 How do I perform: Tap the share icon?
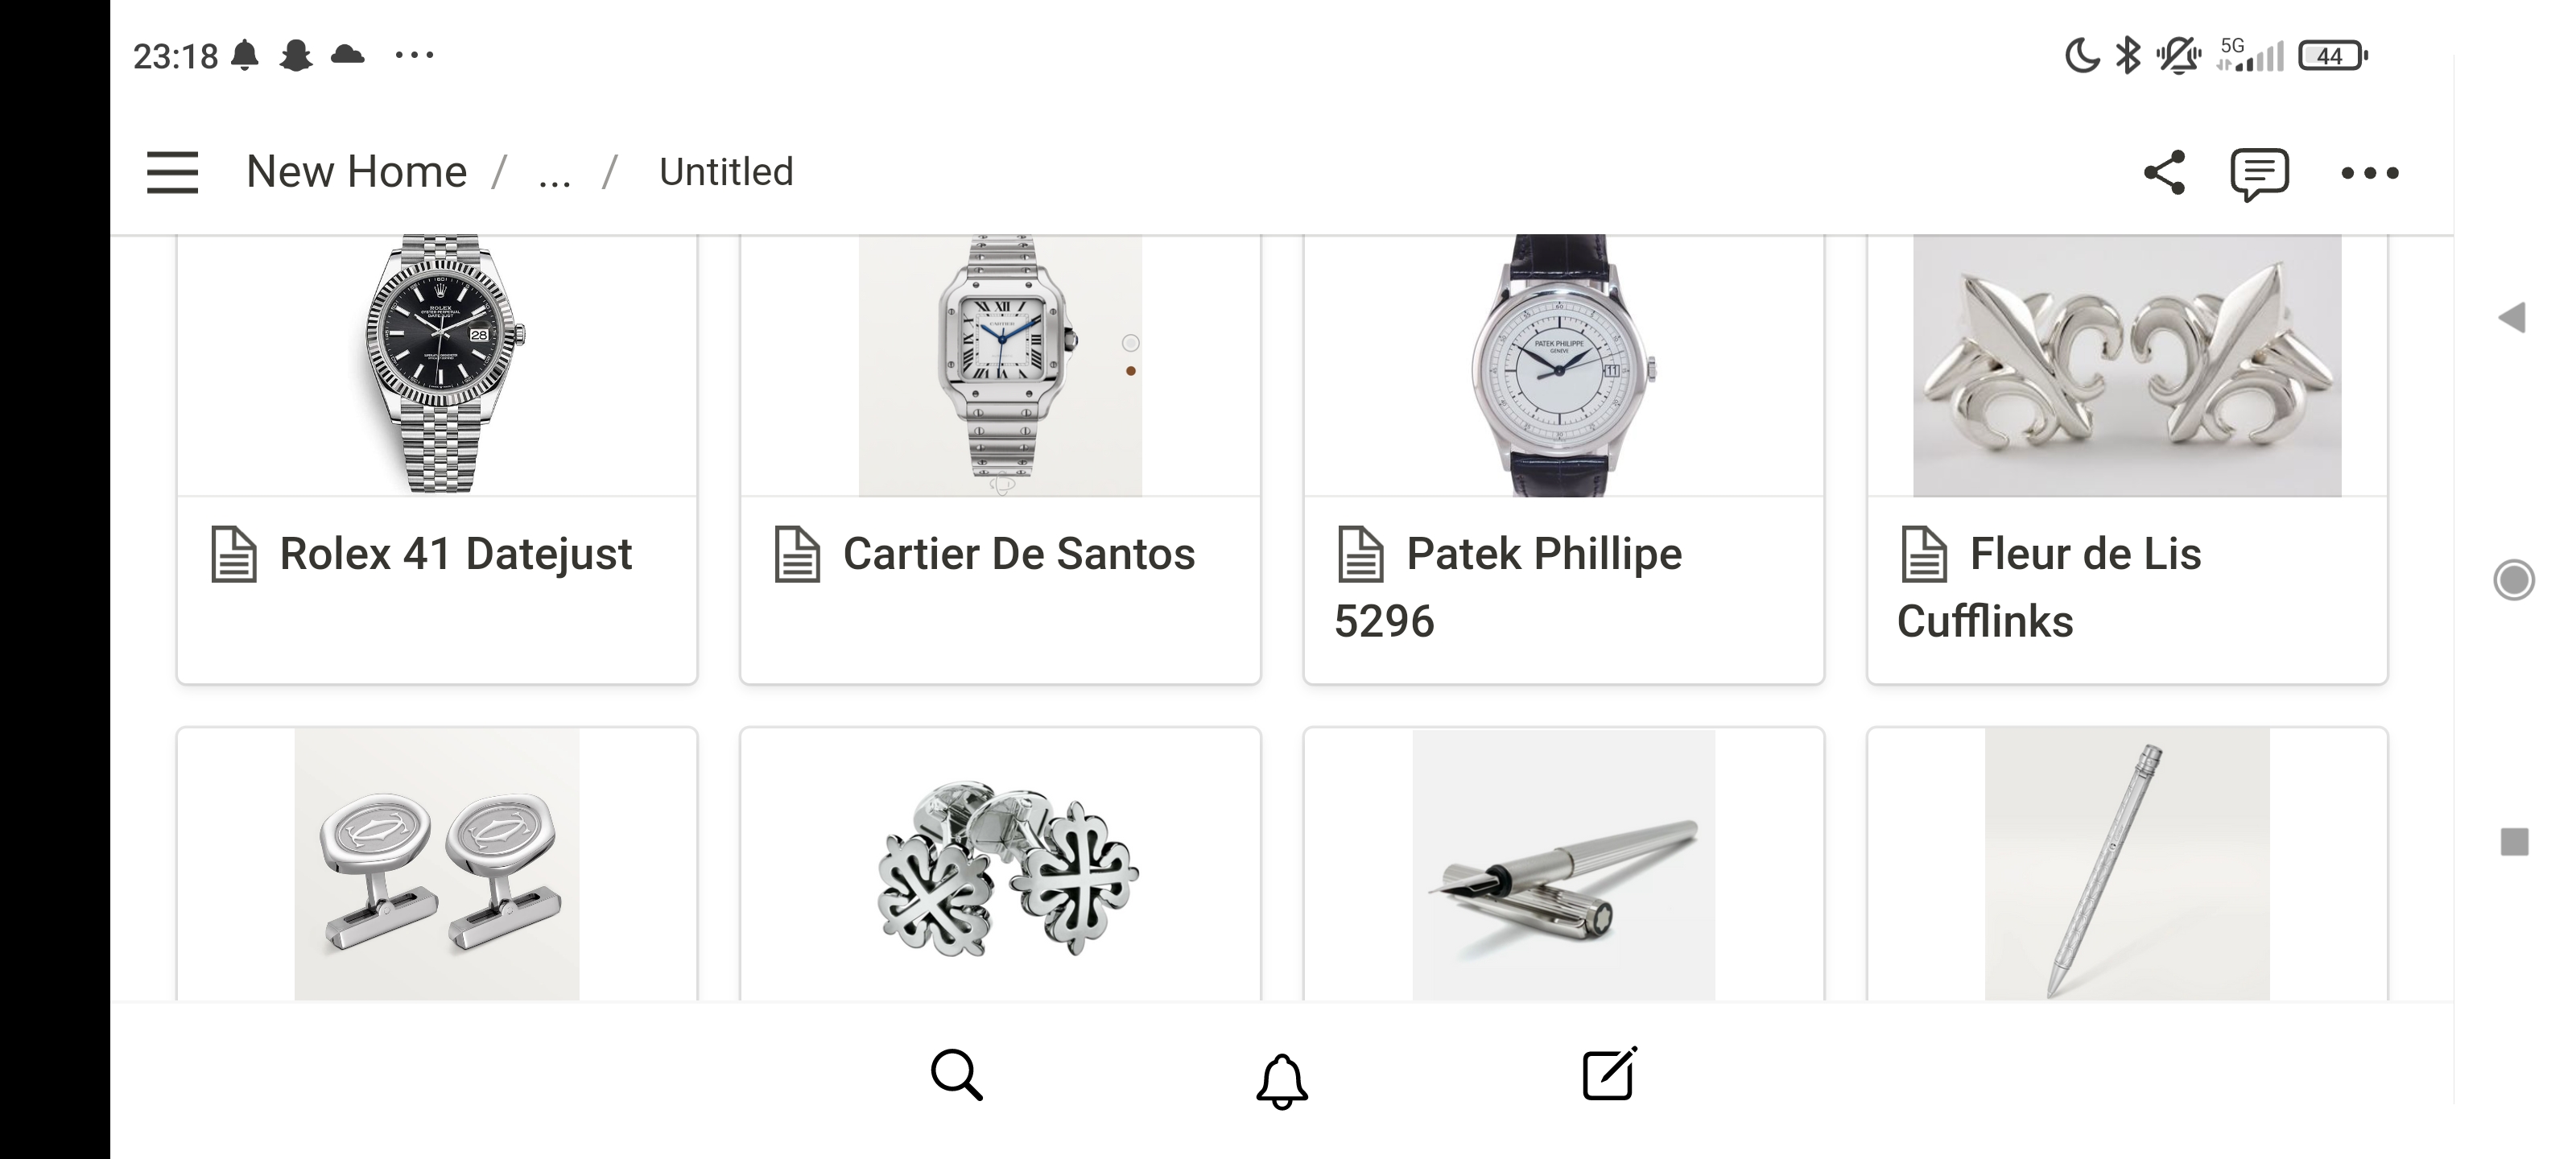pyautogui.click(x=2164, y=172)
